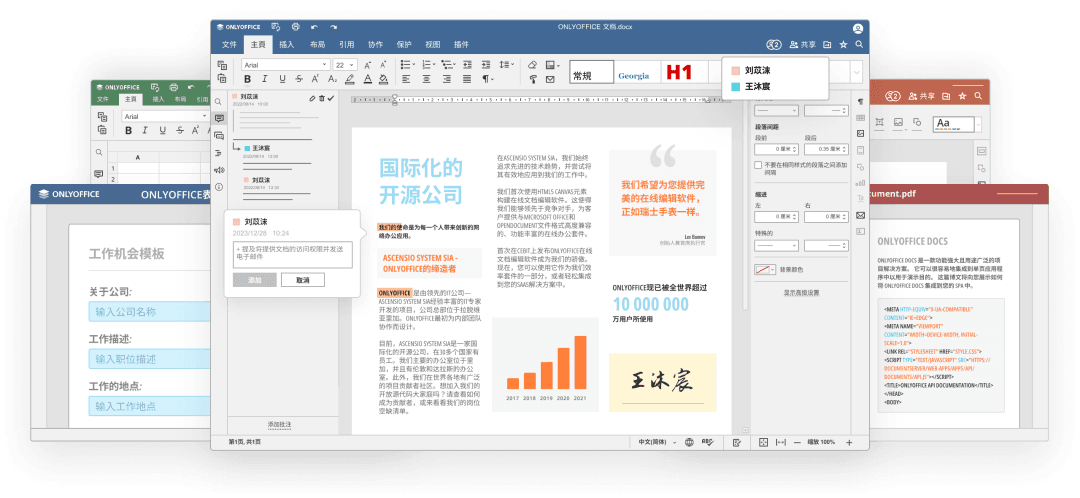Viewport: 1080px width, 498px height.
Task: Click 显示高级设置 advanced settings link
Action: tap(802, 292)
